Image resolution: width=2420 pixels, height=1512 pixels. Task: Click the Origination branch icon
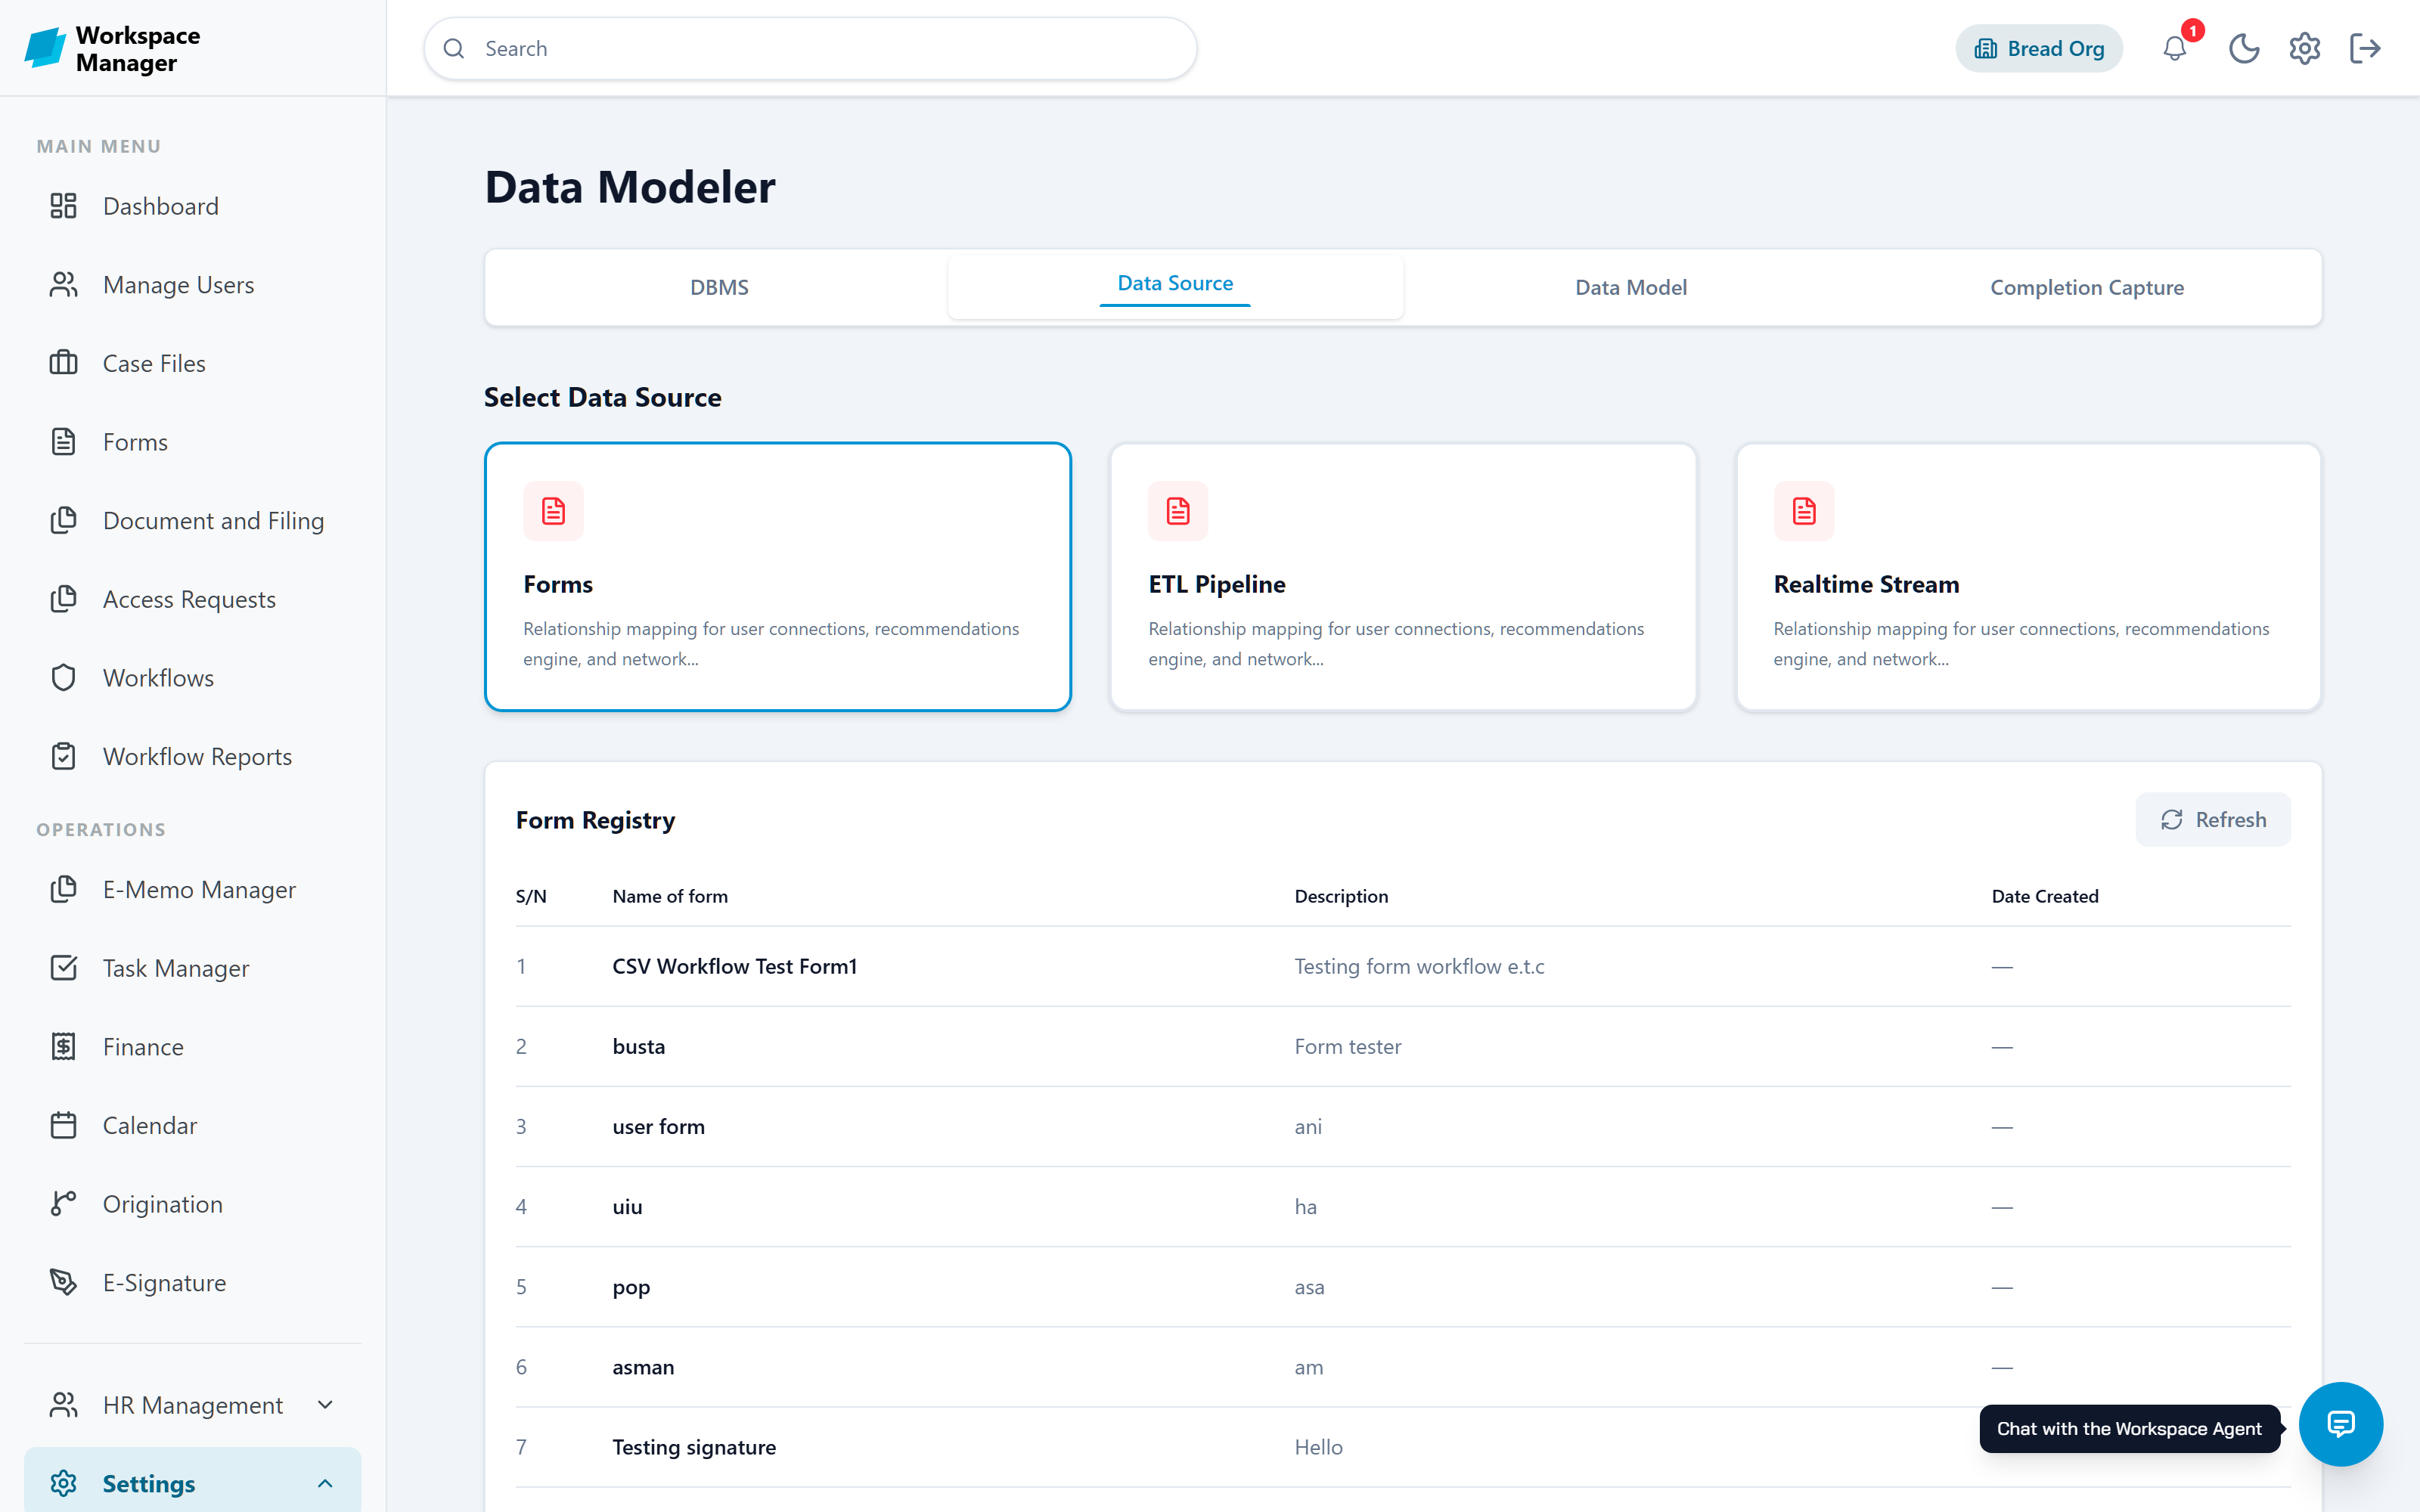tap(63, 1204)
